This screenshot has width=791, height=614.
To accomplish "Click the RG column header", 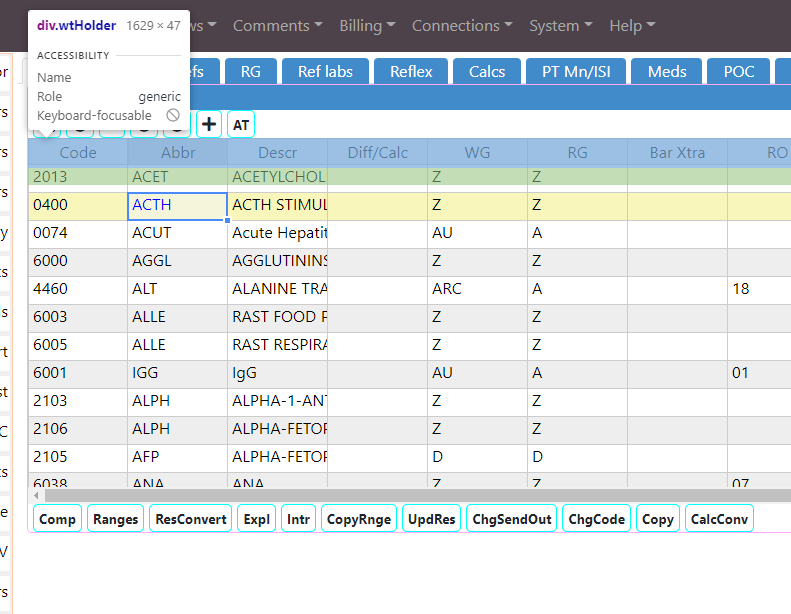I will (x=577, y=152).
